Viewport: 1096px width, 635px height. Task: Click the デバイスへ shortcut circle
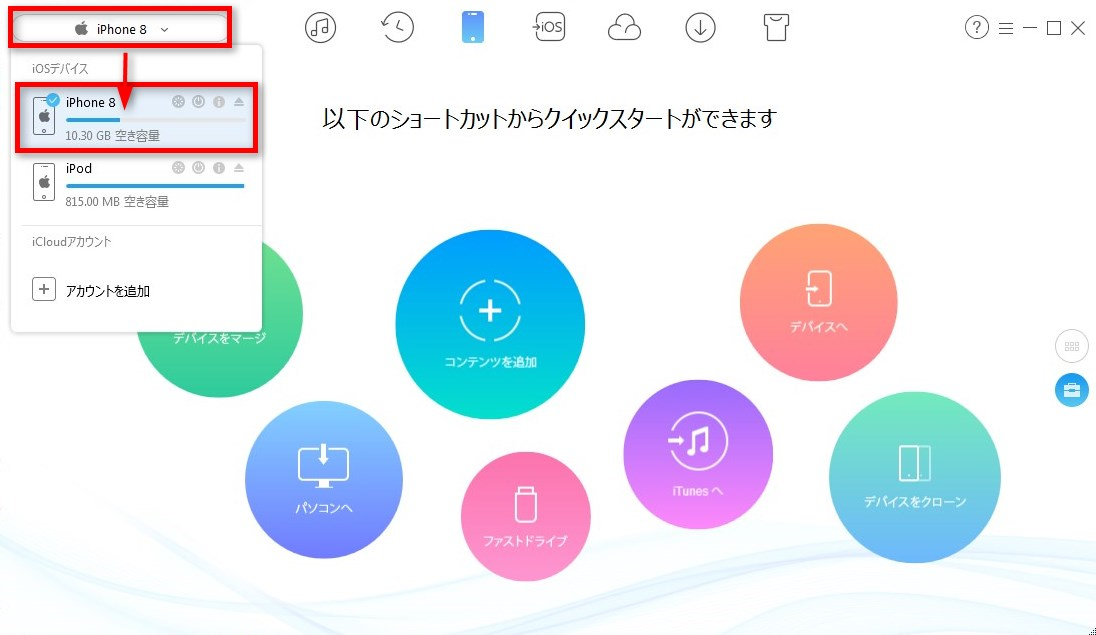tap(819, 302)
